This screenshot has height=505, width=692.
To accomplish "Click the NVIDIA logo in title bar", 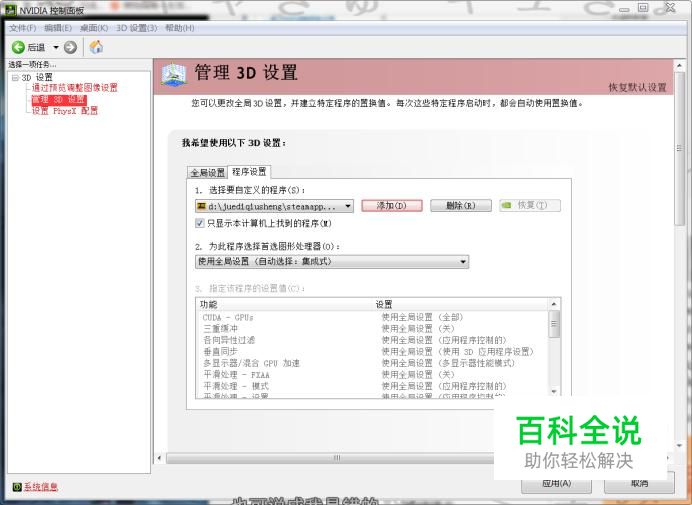I will point(11,10).
